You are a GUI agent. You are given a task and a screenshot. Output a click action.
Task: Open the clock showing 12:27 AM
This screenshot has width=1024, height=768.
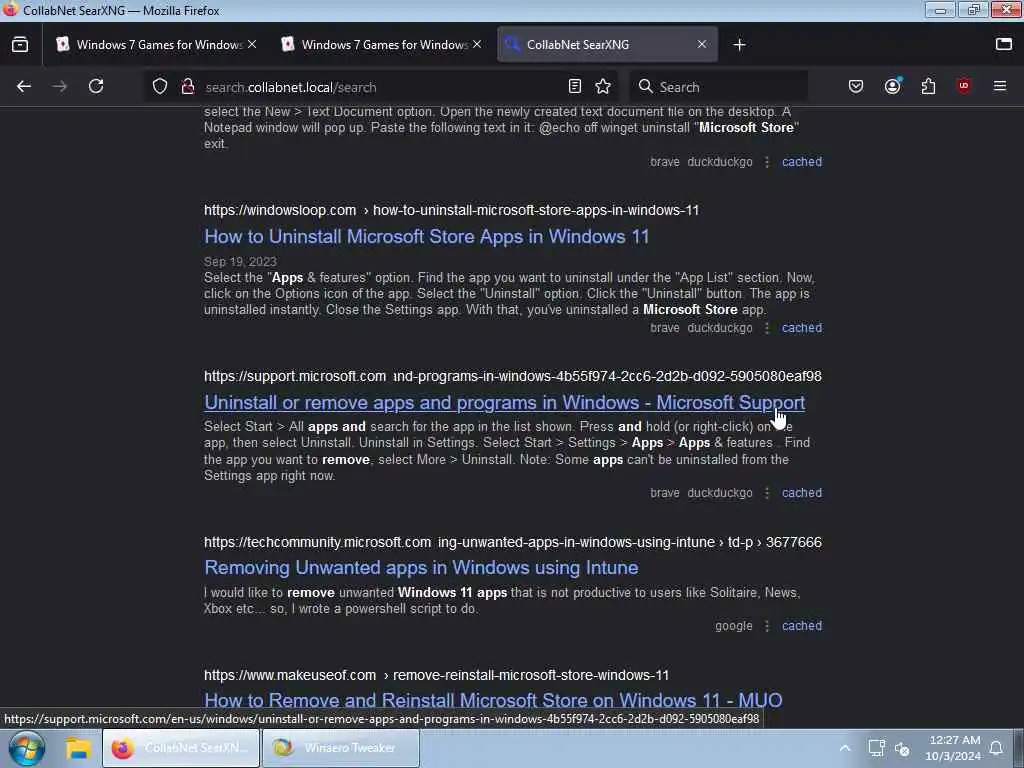[x=953, y=748]
